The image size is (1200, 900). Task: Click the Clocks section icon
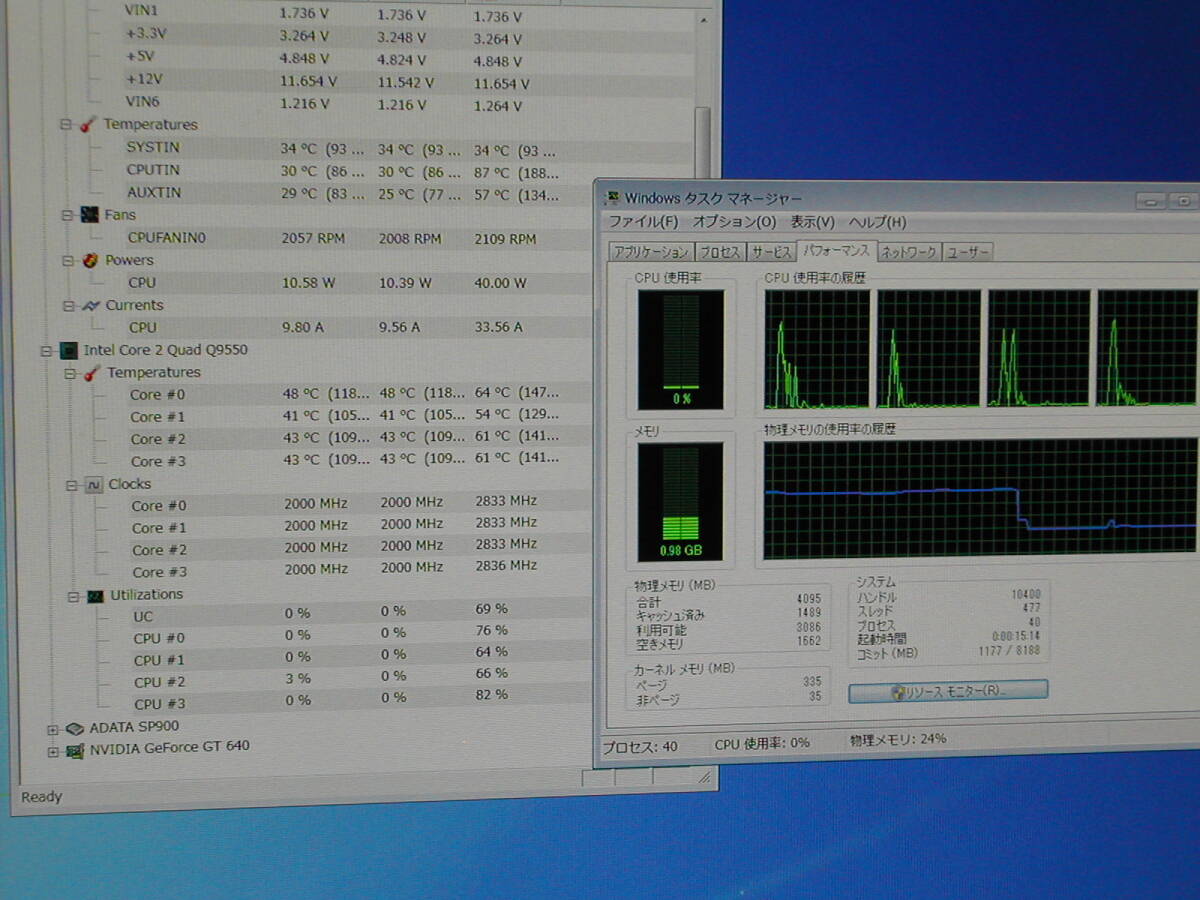93,484
